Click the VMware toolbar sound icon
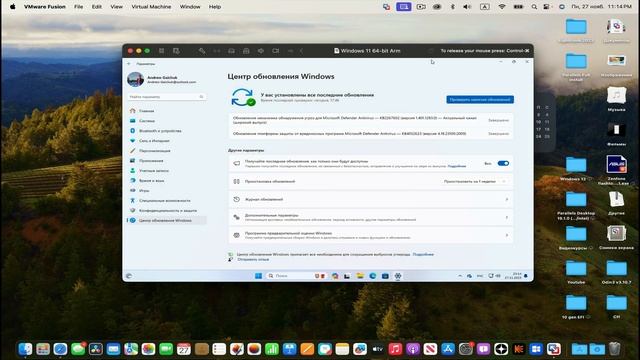 [x=261, y=51]
